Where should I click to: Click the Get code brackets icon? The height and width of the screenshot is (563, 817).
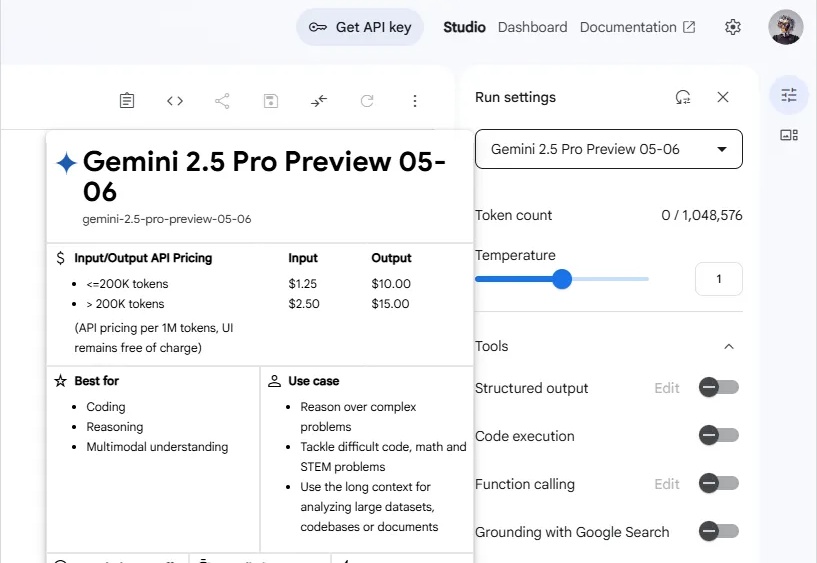point(175,101)
